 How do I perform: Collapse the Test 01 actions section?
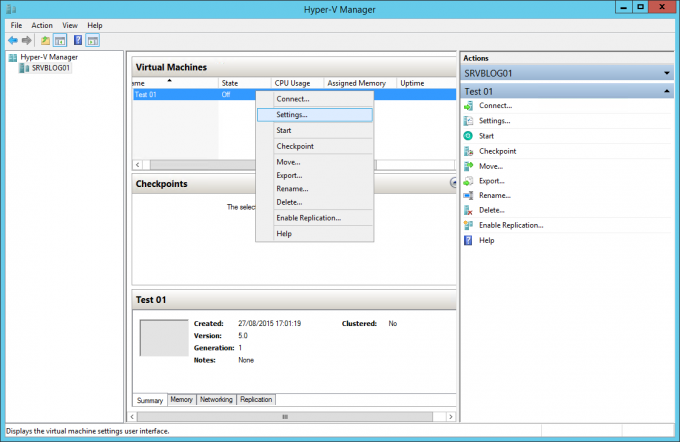[x=667, y=91]
